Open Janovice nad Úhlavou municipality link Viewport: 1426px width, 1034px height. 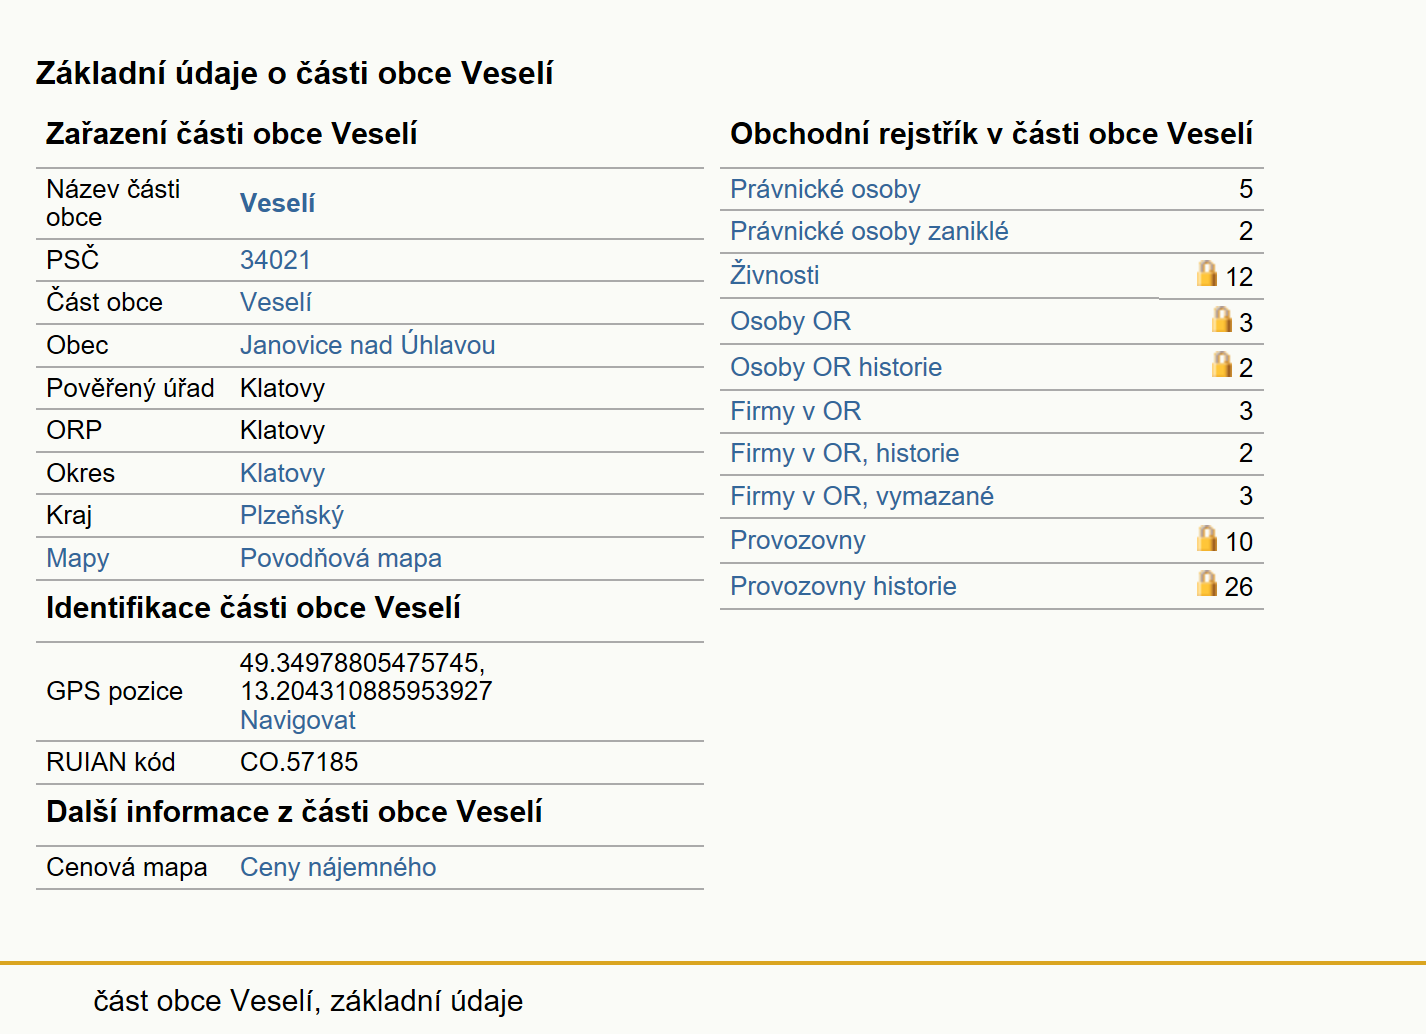[367, 345]
